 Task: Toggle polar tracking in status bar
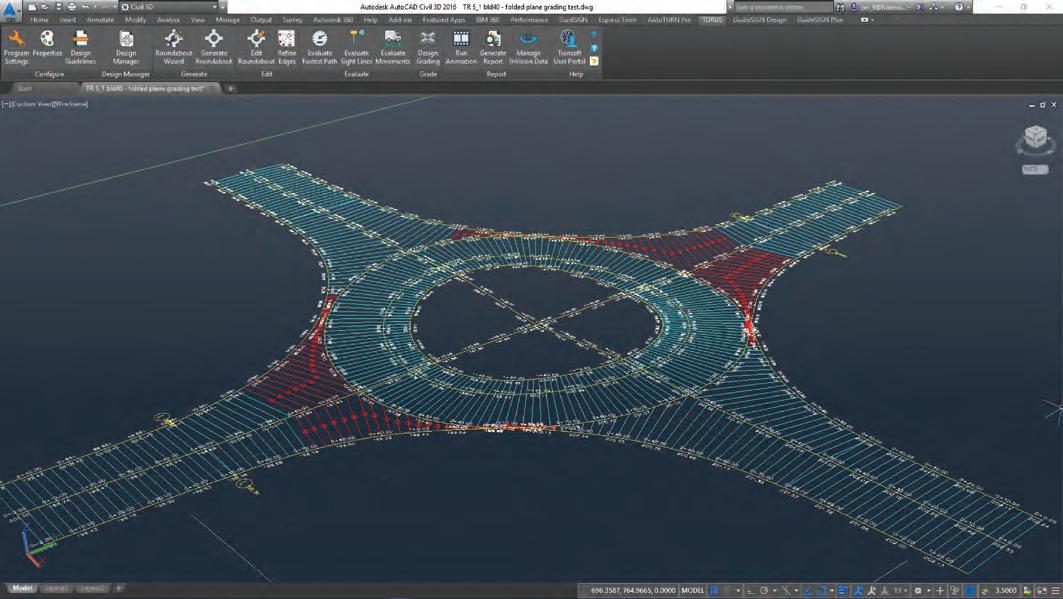764,591
